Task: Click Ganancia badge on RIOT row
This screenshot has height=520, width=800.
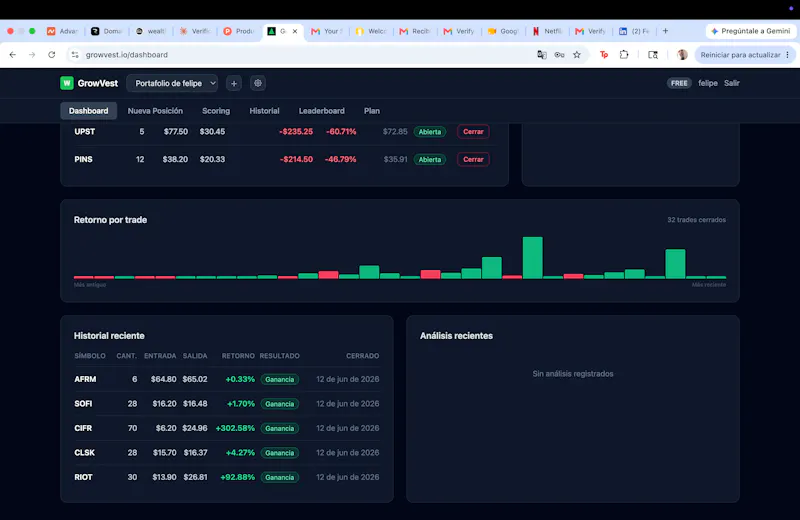Action: (x=280, y=477)
